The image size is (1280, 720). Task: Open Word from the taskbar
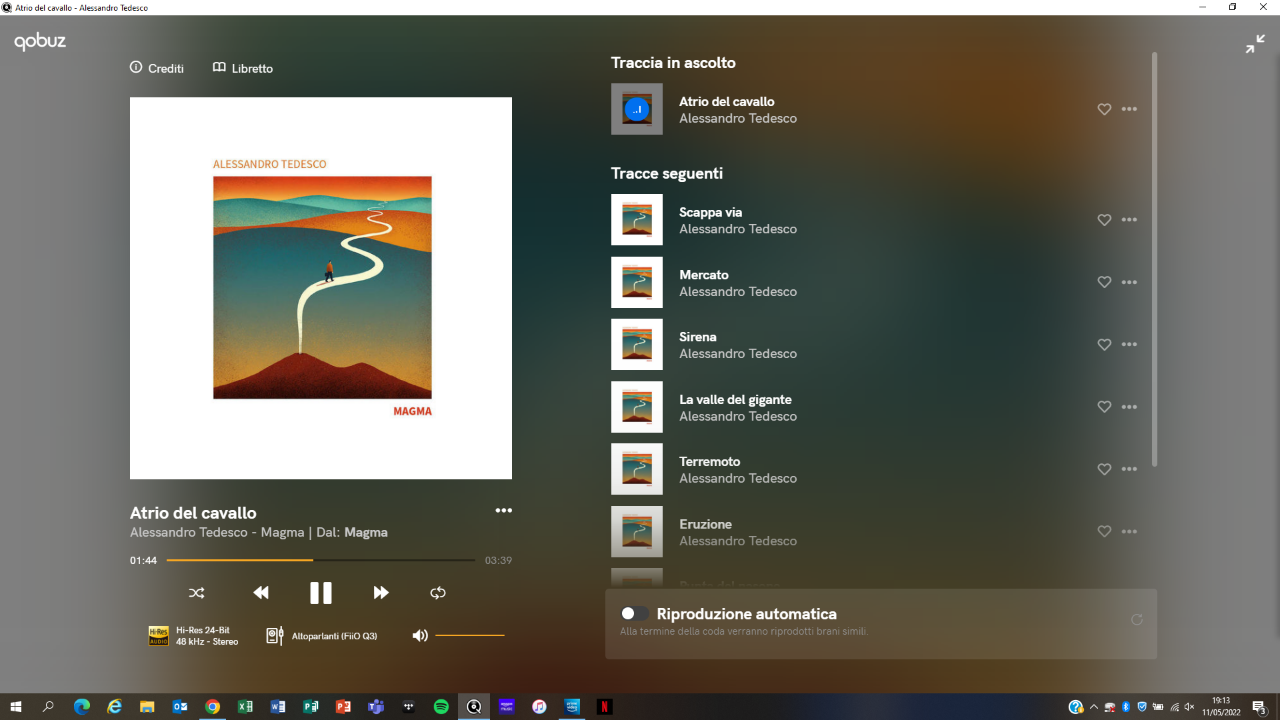[278, 707]
